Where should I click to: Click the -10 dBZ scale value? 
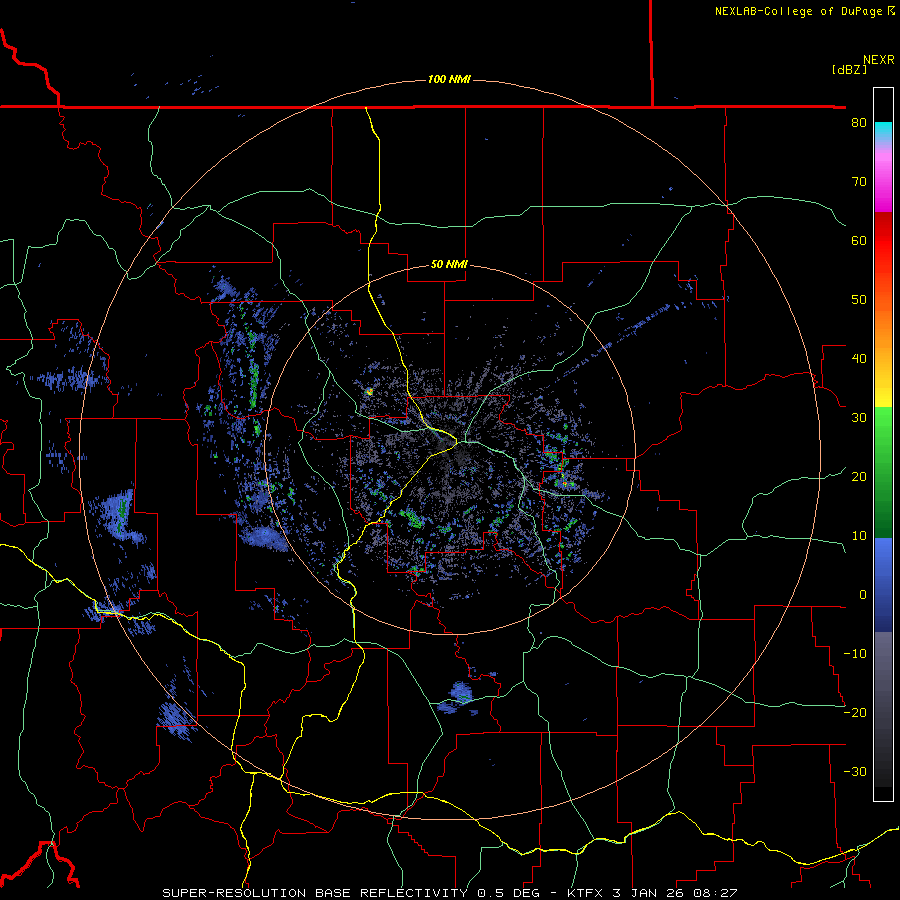[x=855, y=654]
